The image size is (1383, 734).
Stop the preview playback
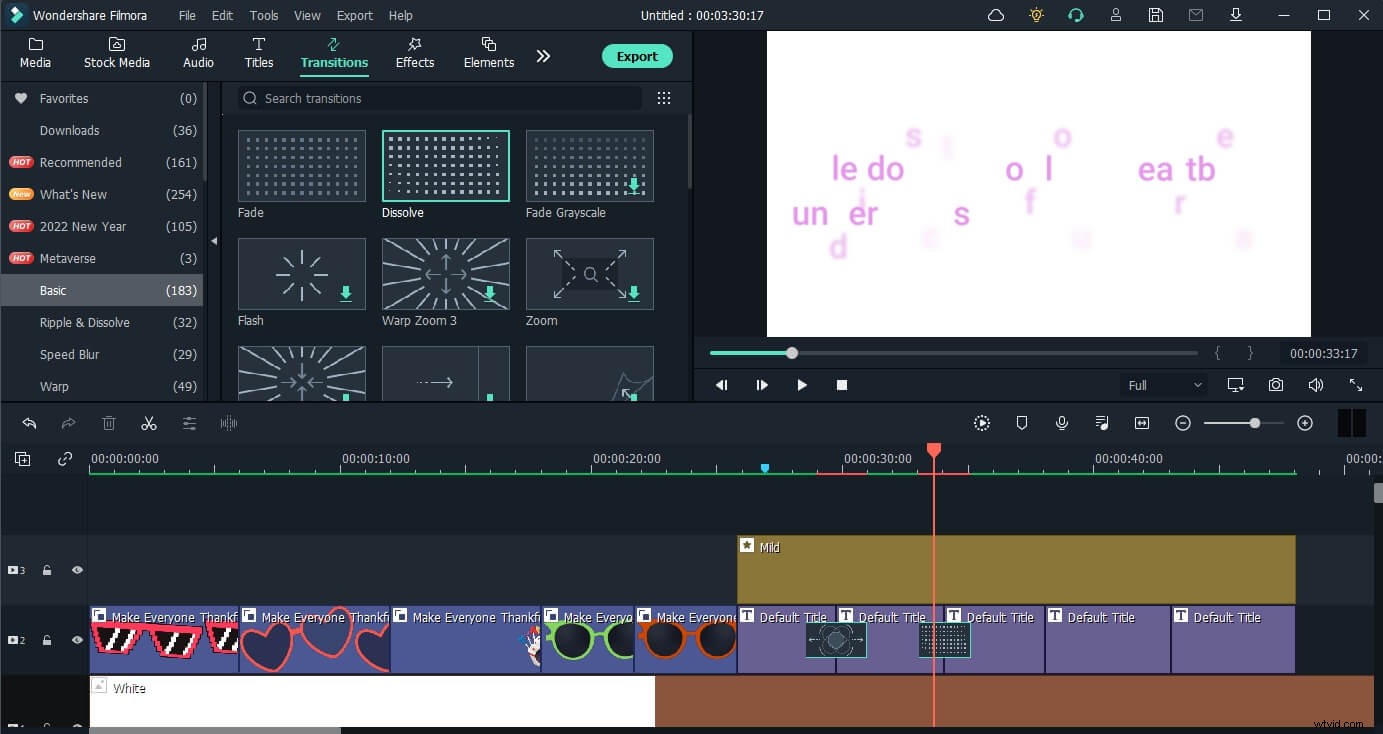842,385
